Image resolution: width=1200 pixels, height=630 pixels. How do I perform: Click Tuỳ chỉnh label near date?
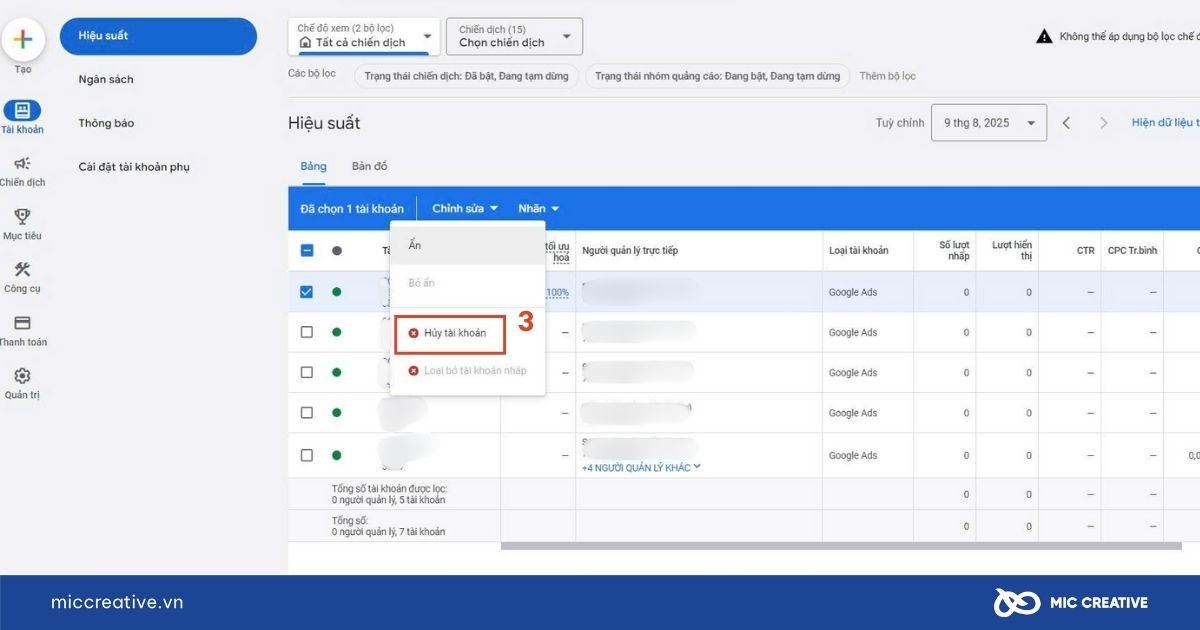pyautogui.click(x=900, y=123)
